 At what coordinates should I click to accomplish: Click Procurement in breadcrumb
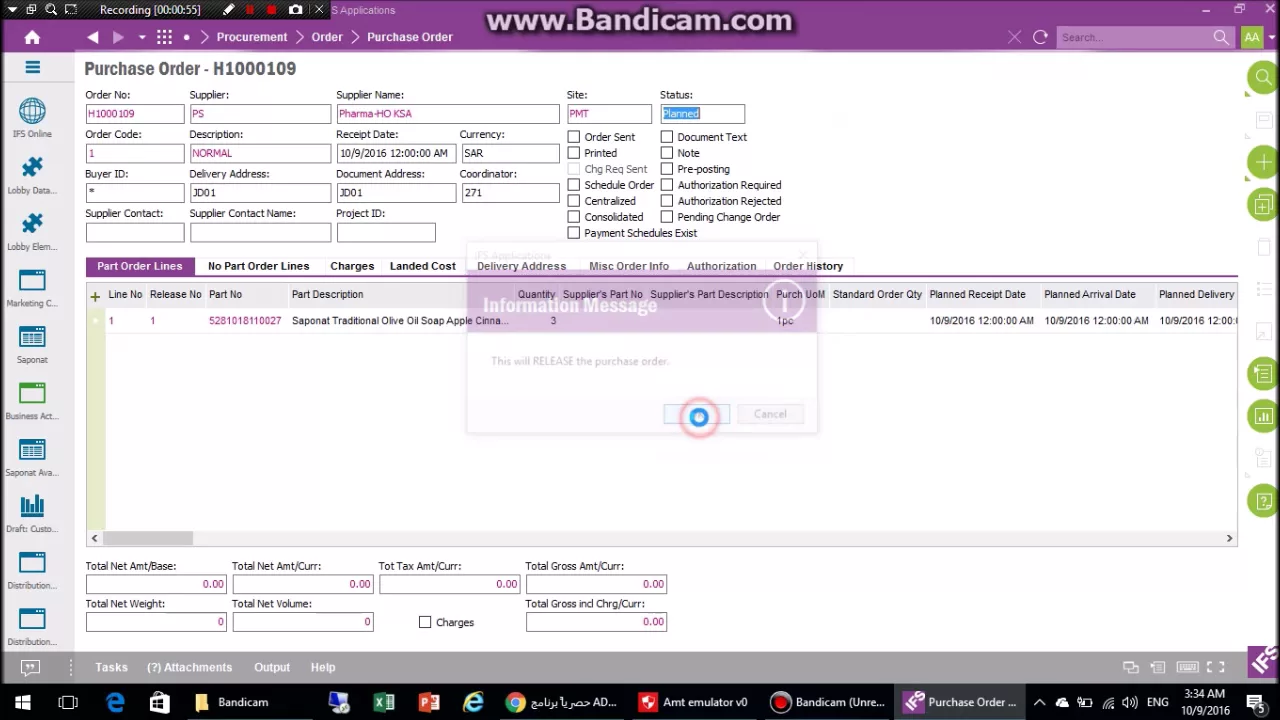pyautogui.click(x=252, y=37)
